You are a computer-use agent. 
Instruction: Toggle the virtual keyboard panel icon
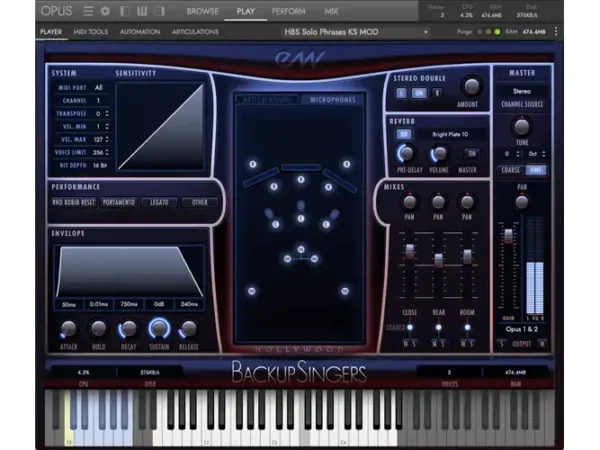(x=142, y=11)
